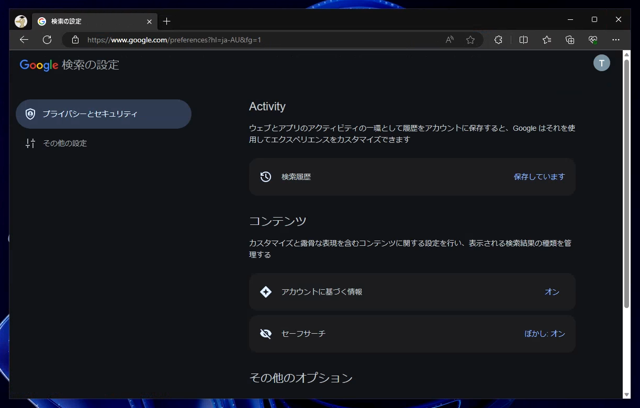Open the Settings and more ellipsis menu

pos(616,40)
